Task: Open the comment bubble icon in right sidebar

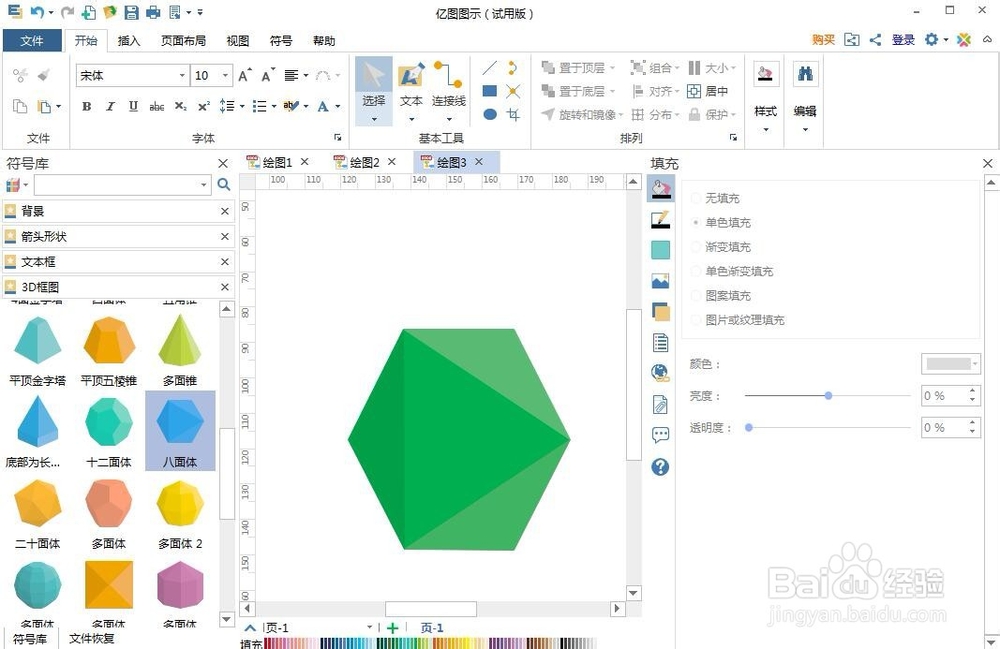Action: coord(660,434)
